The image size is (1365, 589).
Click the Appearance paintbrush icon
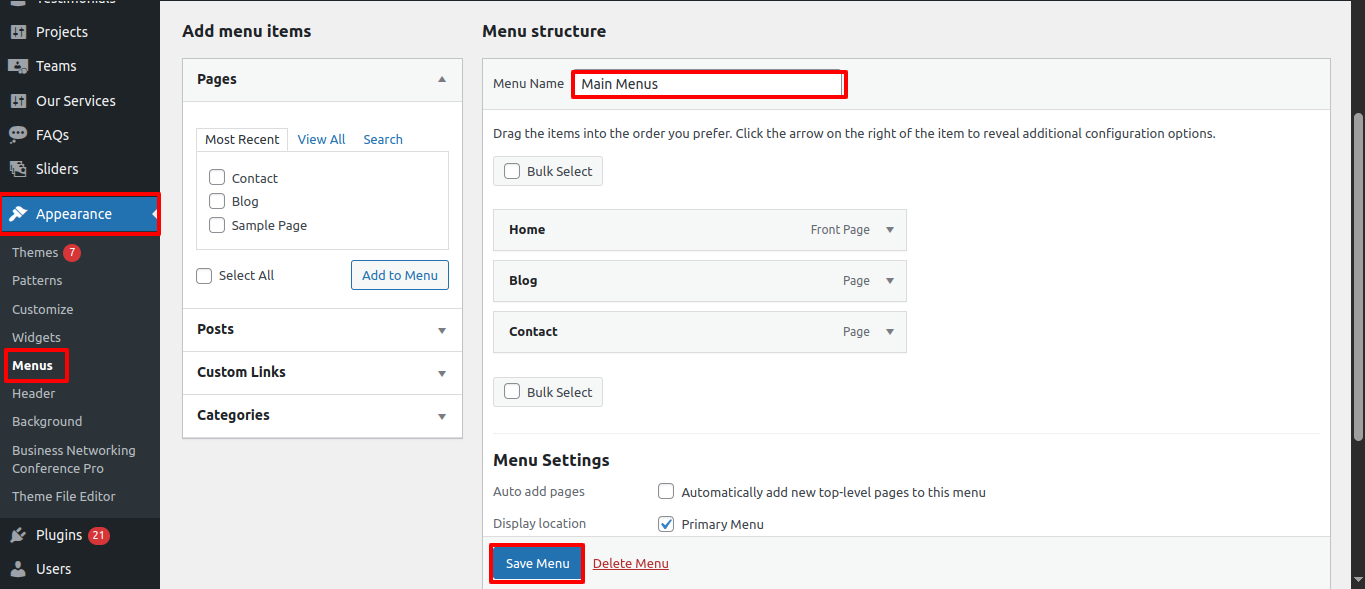pos(18,214)
